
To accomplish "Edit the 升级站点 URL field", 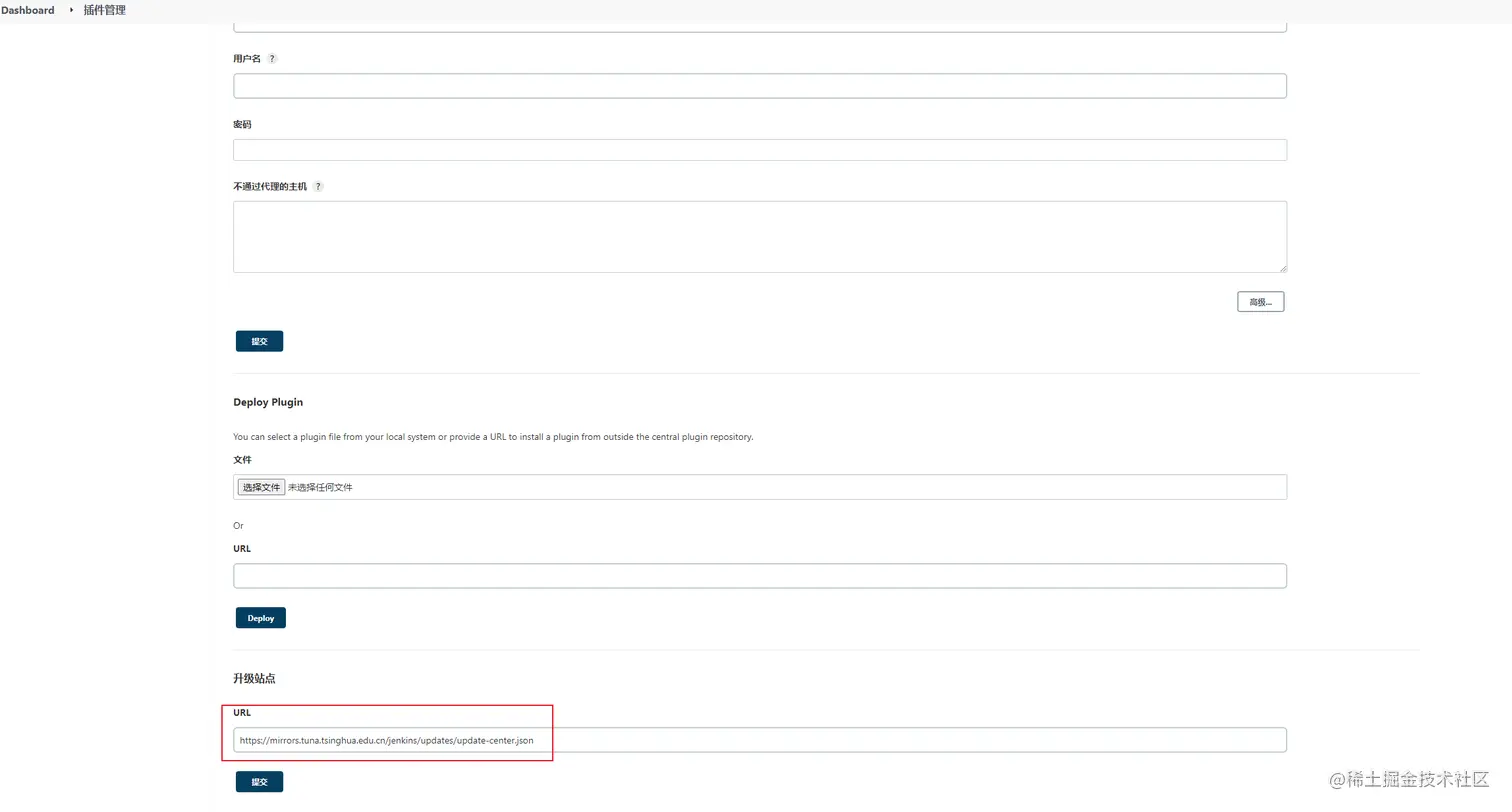I will pyautogui.click(x=759, y=740).
